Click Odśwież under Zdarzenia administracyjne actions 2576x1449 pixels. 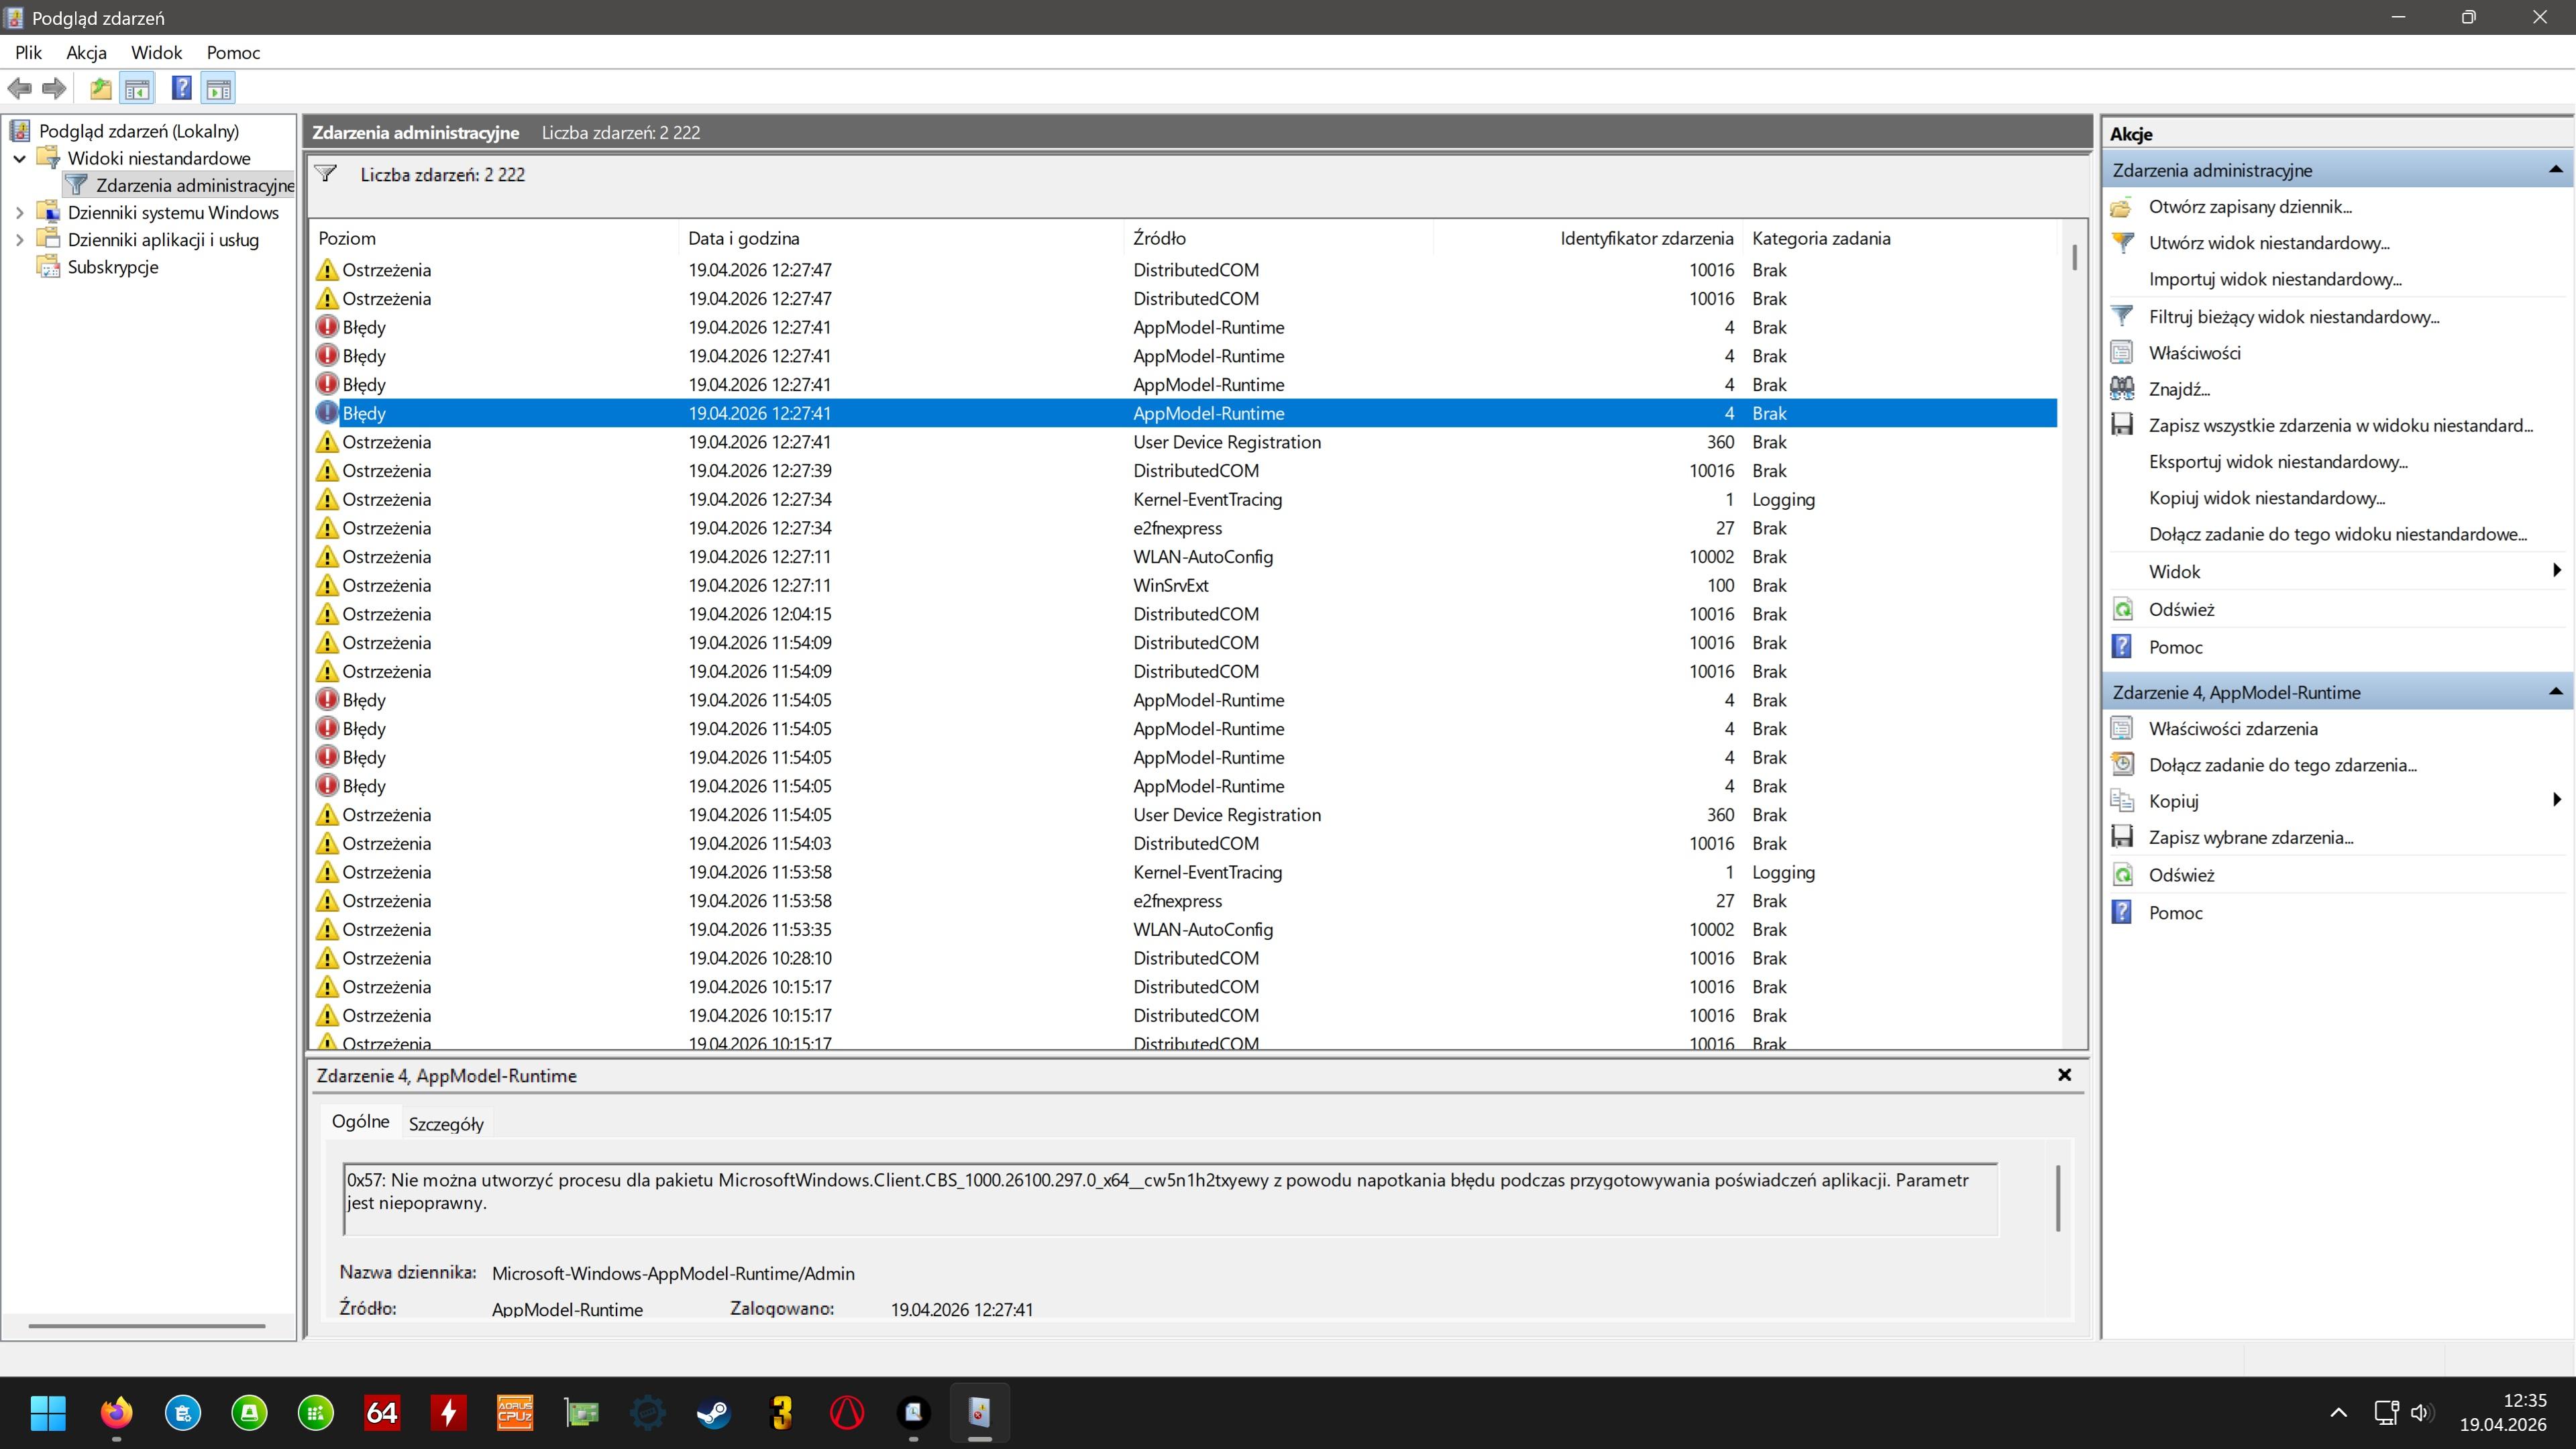(x=2181, y=609)
